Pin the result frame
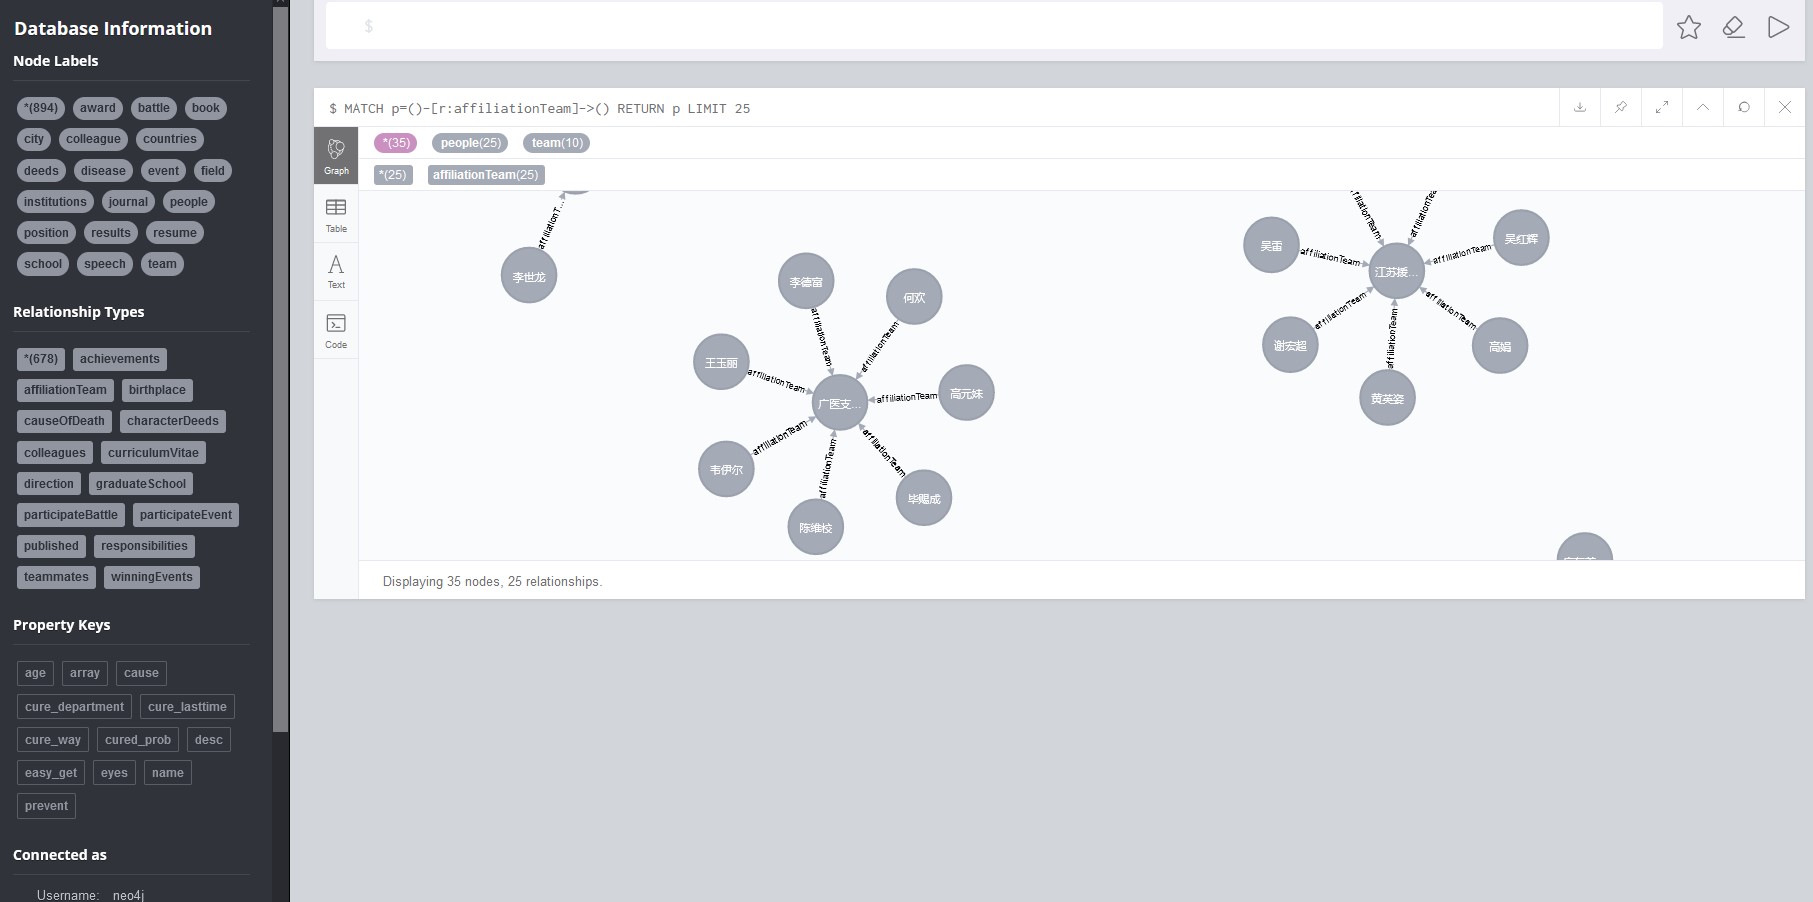 tap(1621, 107)
